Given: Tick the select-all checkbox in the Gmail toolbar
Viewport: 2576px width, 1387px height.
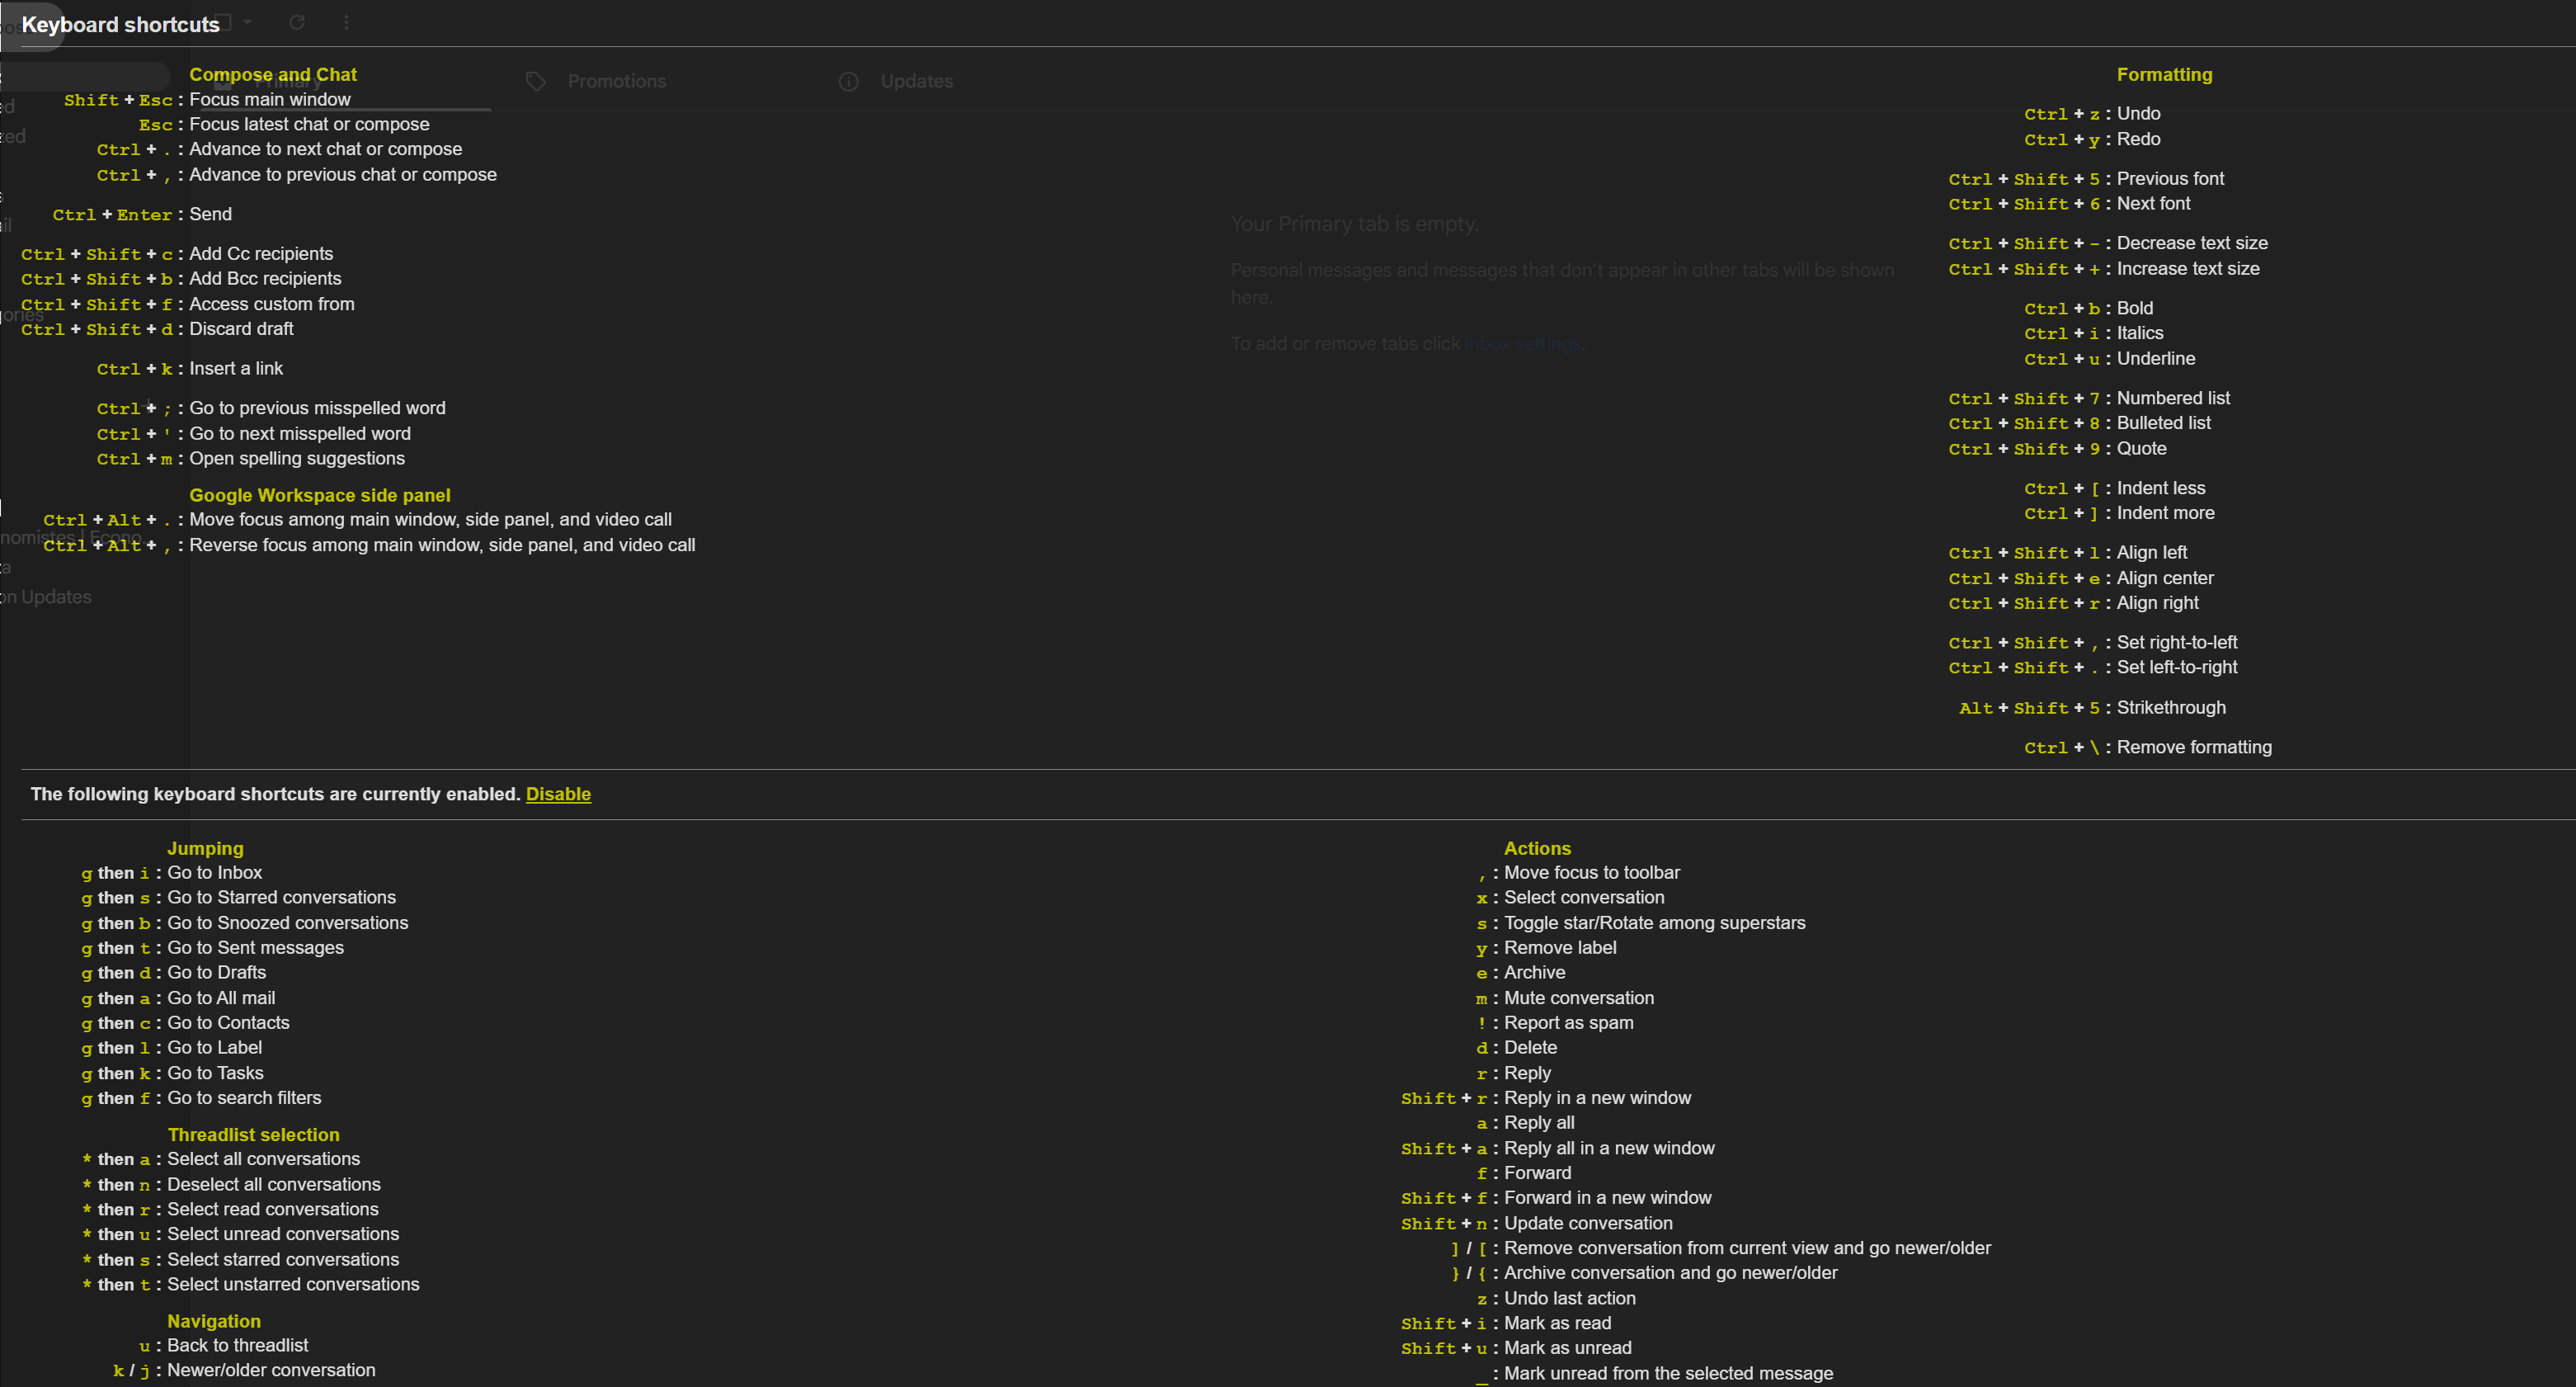Looking at the screenshot, I should click(224, 22).
